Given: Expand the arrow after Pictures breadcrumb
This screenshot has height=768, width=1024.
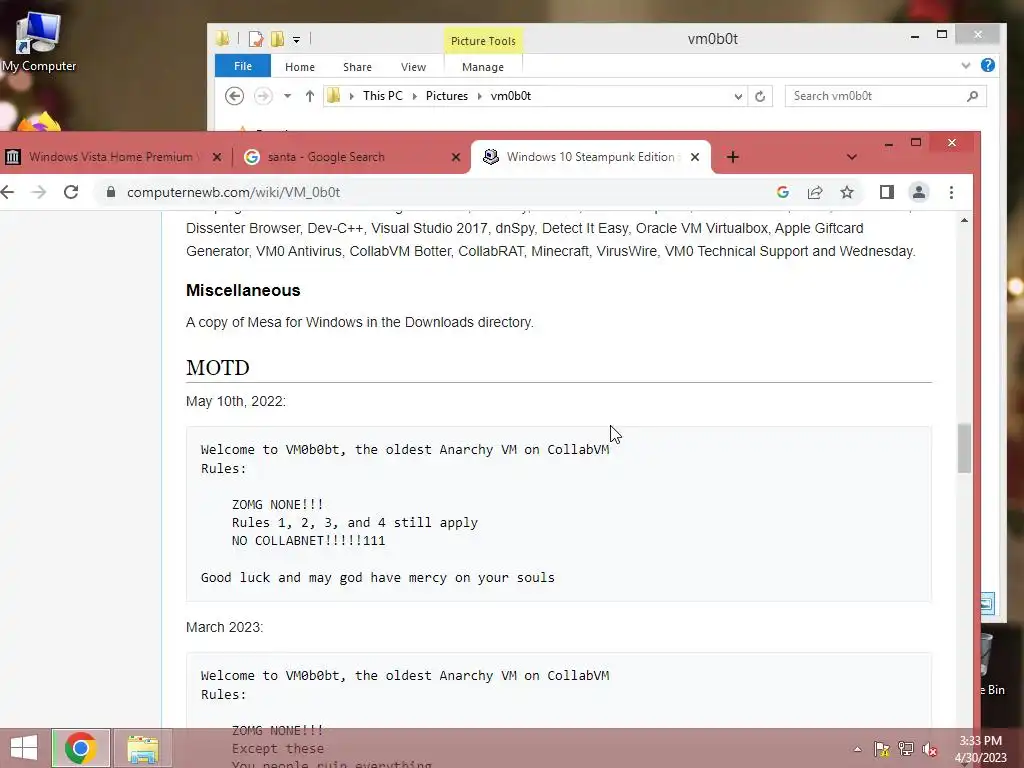Looking at the screenshot, I should (x=479, y=96).
